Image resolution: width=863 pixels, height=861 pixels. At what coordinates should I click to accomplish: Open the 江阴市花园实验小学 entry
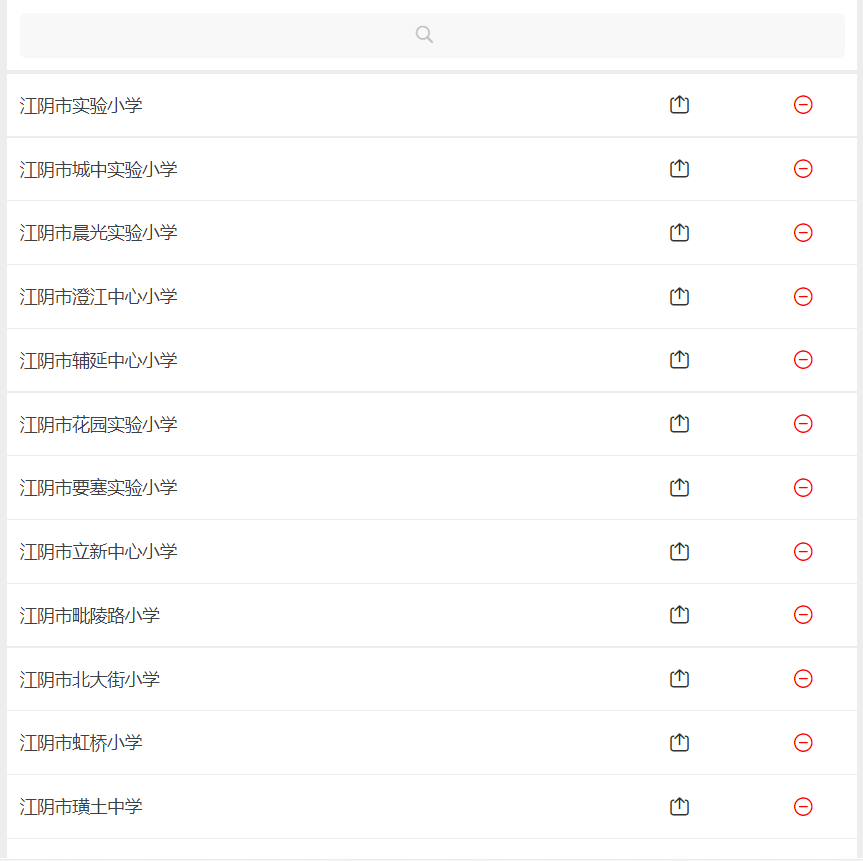click(x=99, y=425)
